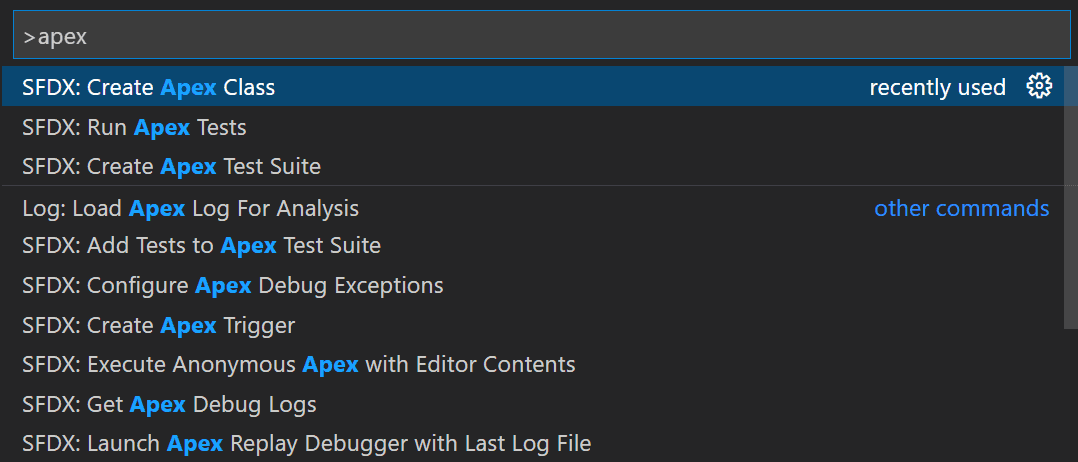Open Log: Load Apex Log For Analysis

pos(533,208)
